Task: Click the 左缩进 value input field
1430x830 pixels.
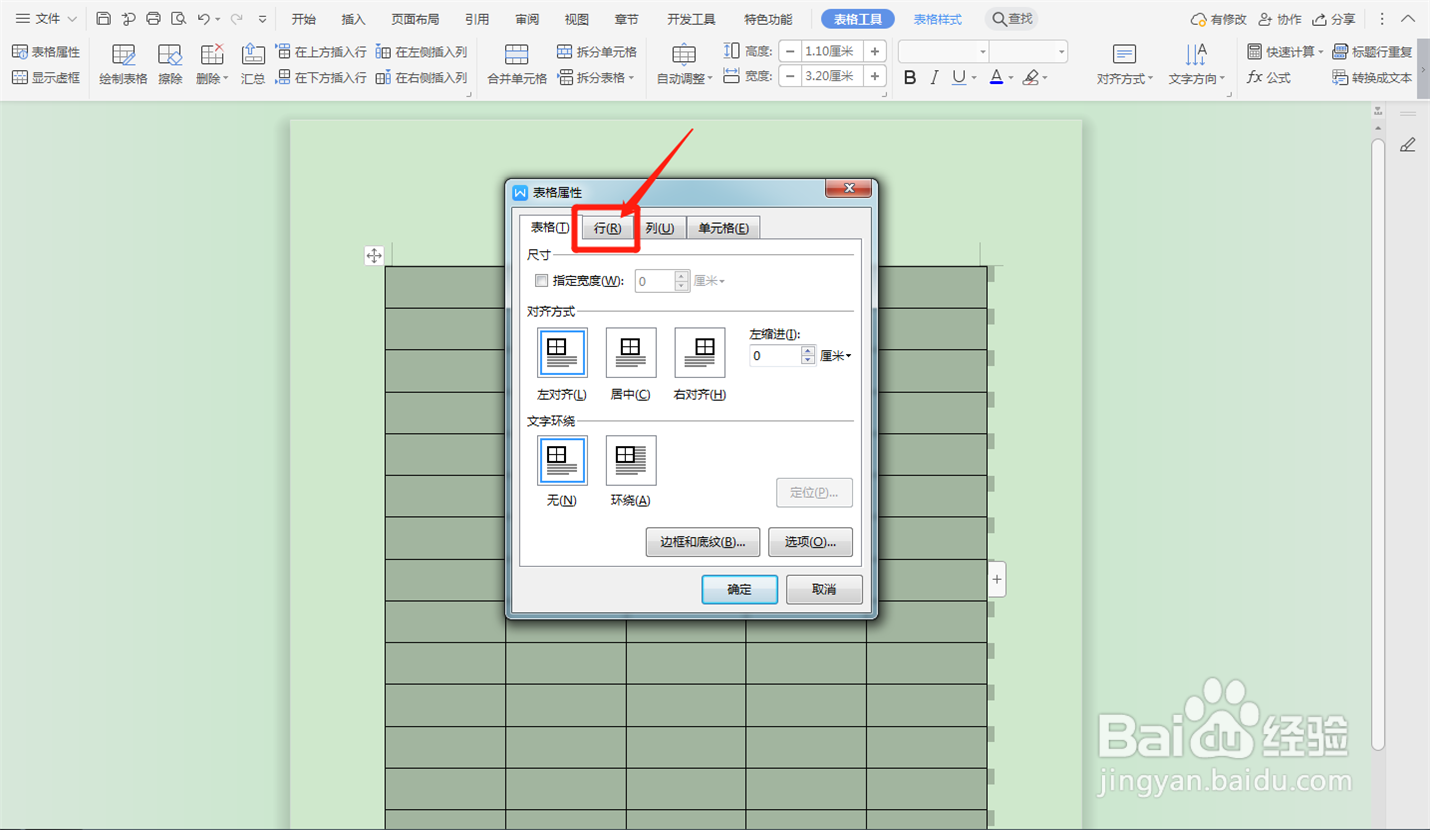Action: [776, 355]
